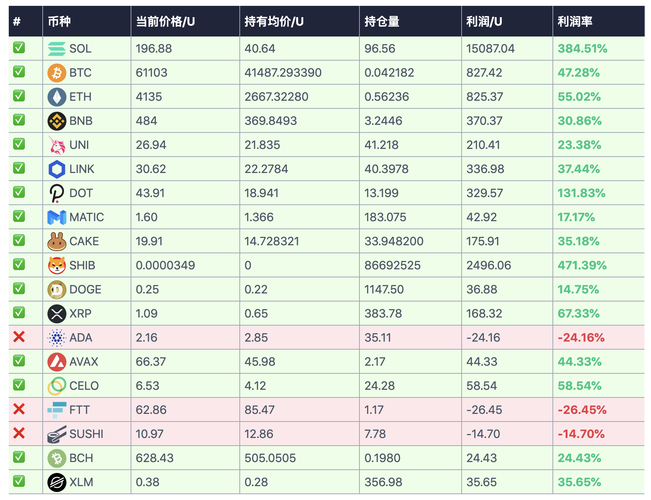
Task: Click the green check in ETH row
Action: click(x=19, y=96)
